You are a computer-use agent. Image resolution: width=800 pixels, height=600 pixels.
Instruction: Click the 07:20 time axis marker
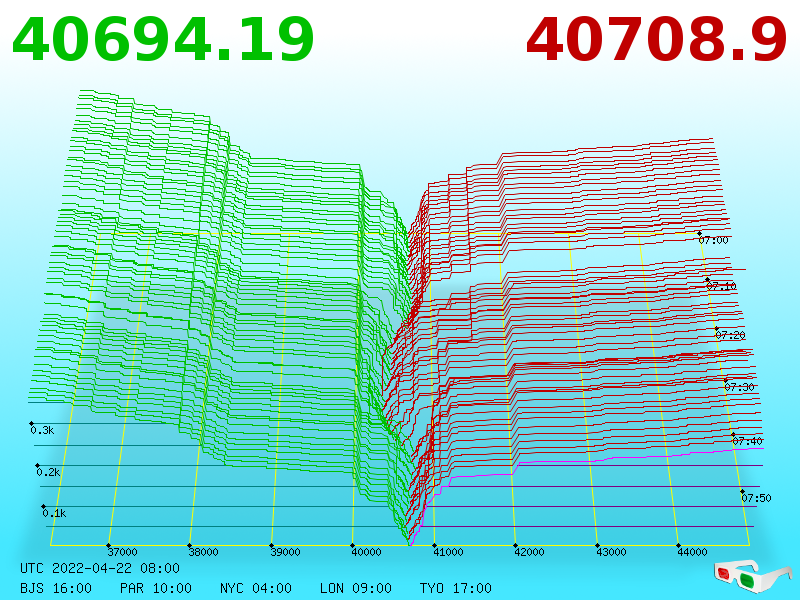point(730,335)
